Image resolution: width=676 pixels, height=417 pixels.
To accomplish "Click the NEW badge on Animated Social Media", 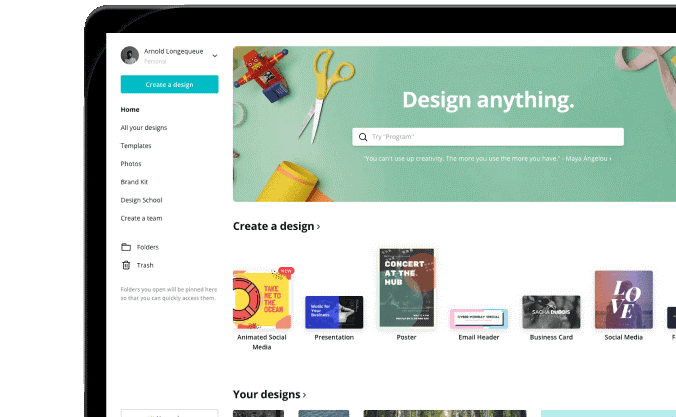I will pyautogui.click(x=286, y=271).
